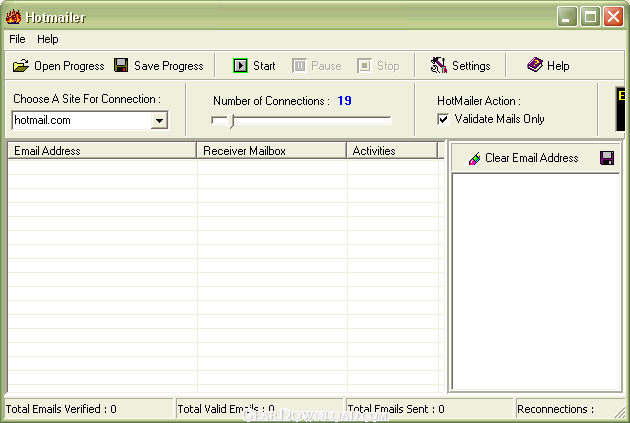Image resolution: width=630 pixels, height=423 pixels.
Task: Click the Number of Connections slider thumb
Action: (231, 121)
